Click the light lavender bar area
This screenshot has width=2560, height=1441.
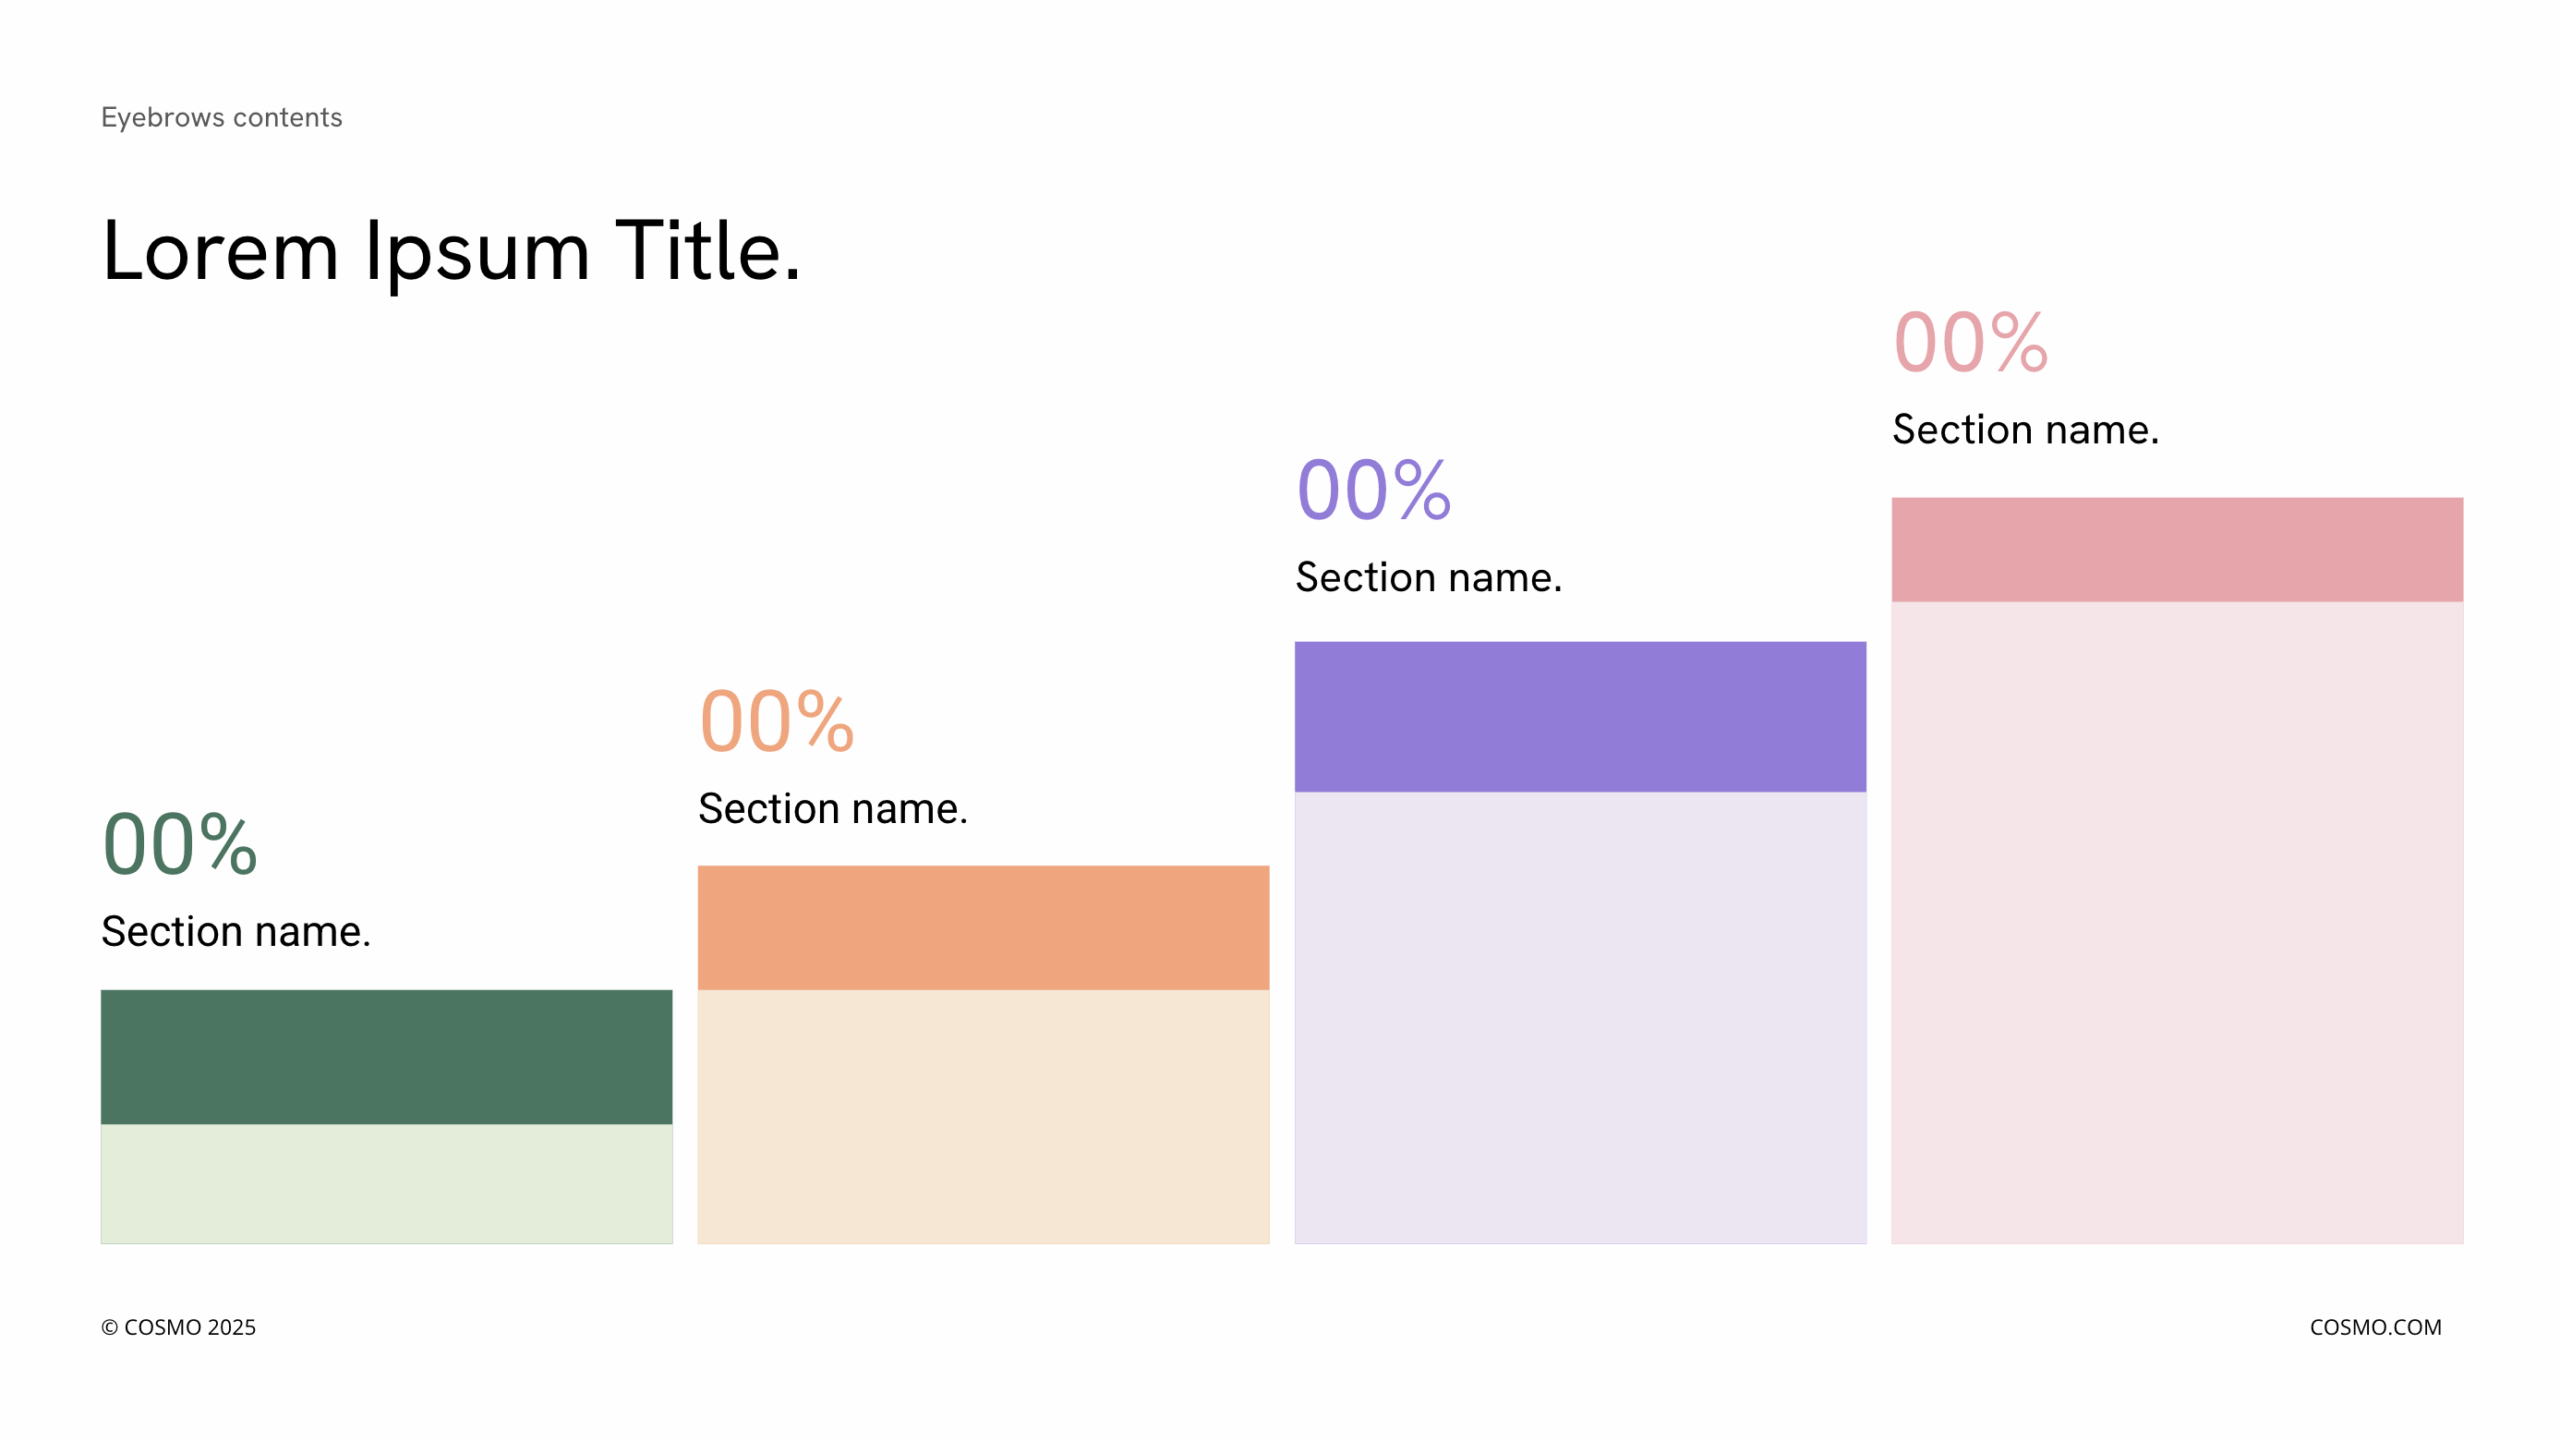click(x=1580, y=1018)
